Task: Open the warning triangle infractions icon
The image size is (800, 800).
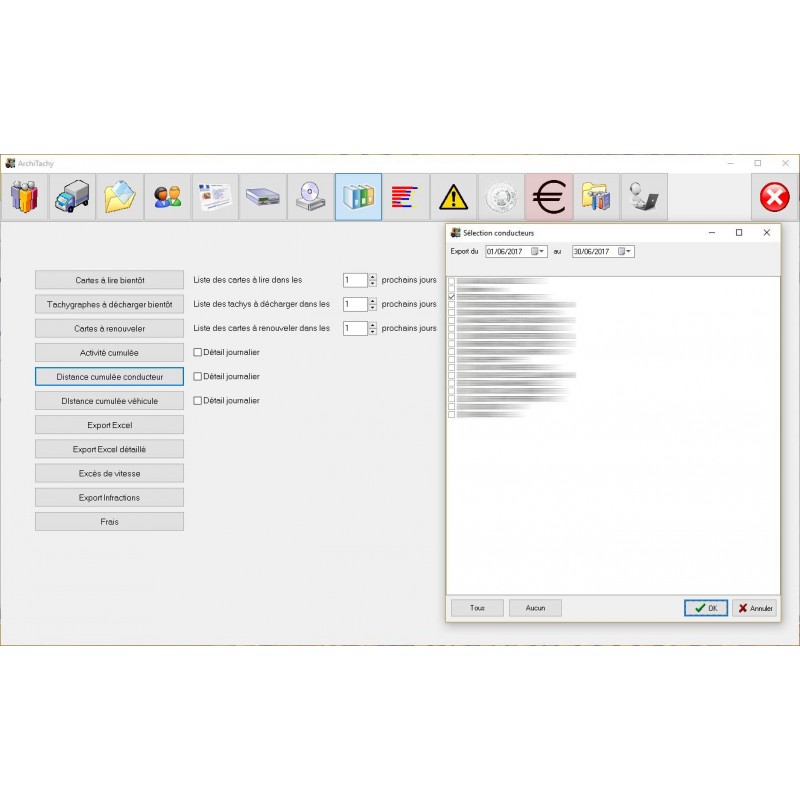Action: click(452, 197)
